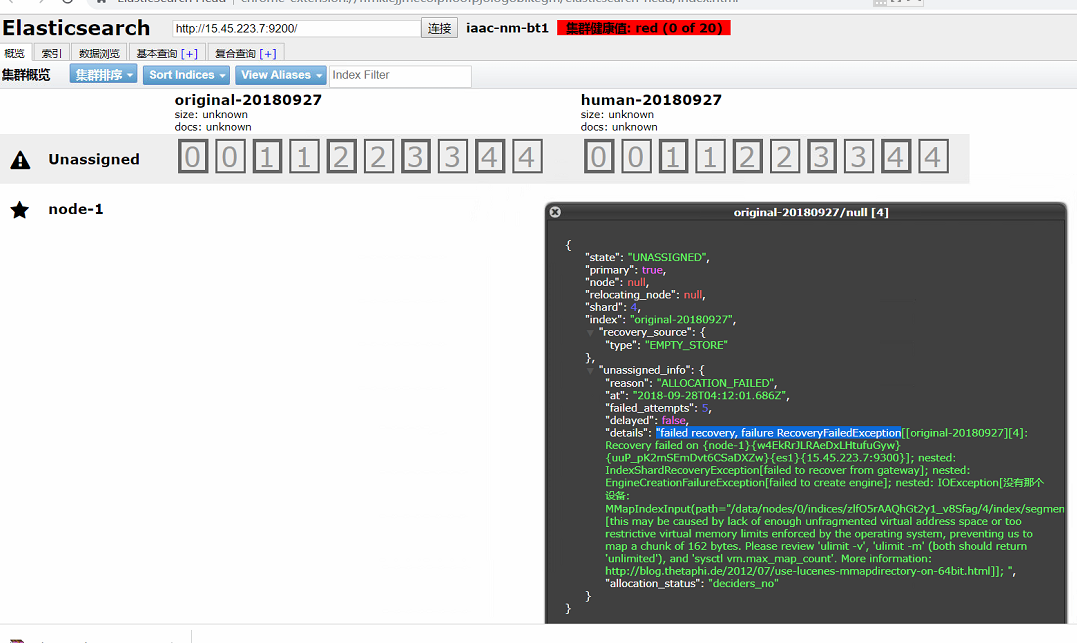Click the blog.thetaphi.de URL in details

coord(798,571)
